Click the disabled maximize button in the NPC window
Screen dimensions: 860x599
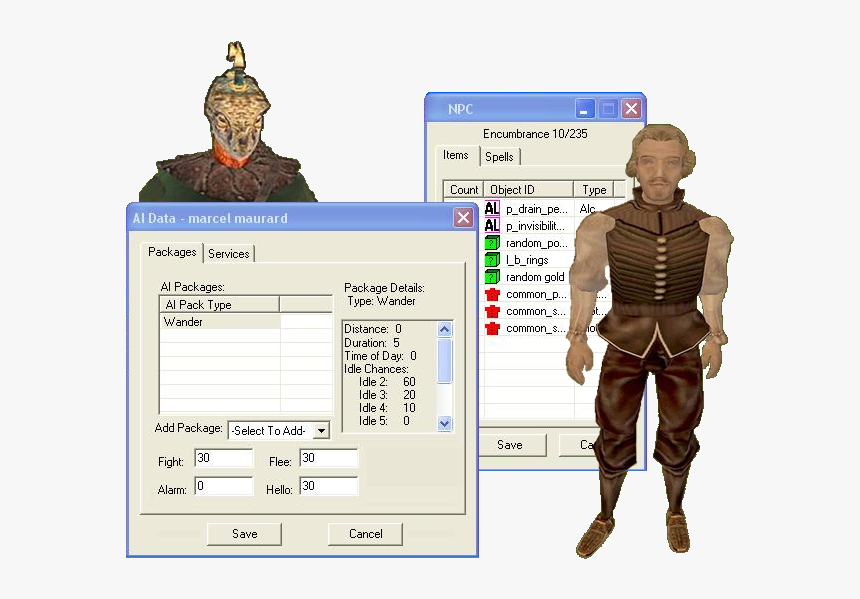coord(608,109)
